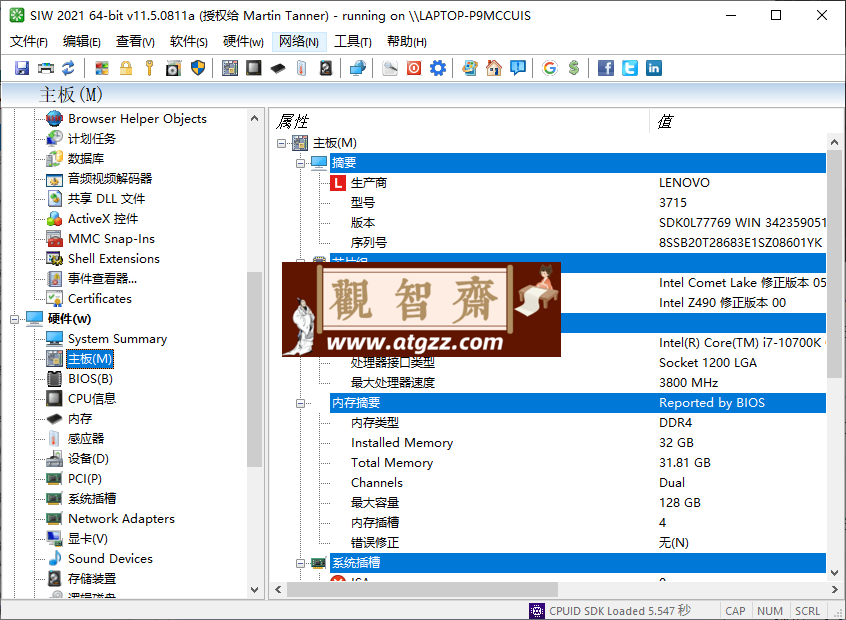Open the 工具(T) menu
The image size is (846, 620).
[x=353, y=42]
